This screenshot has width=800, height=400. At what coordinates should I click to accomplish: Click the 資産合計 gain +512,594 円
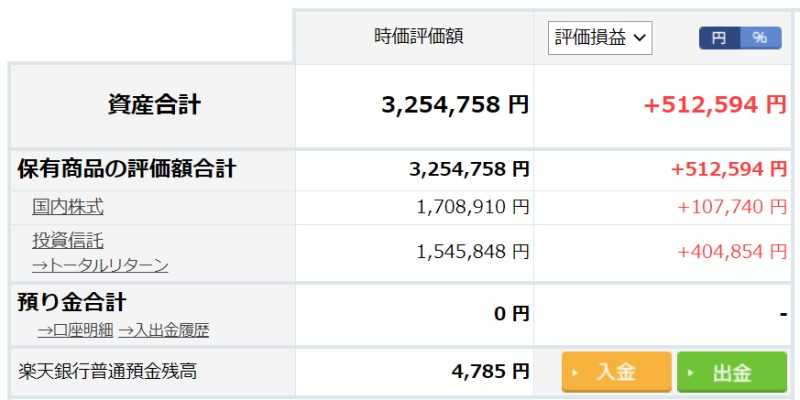(x=715, y=105)
